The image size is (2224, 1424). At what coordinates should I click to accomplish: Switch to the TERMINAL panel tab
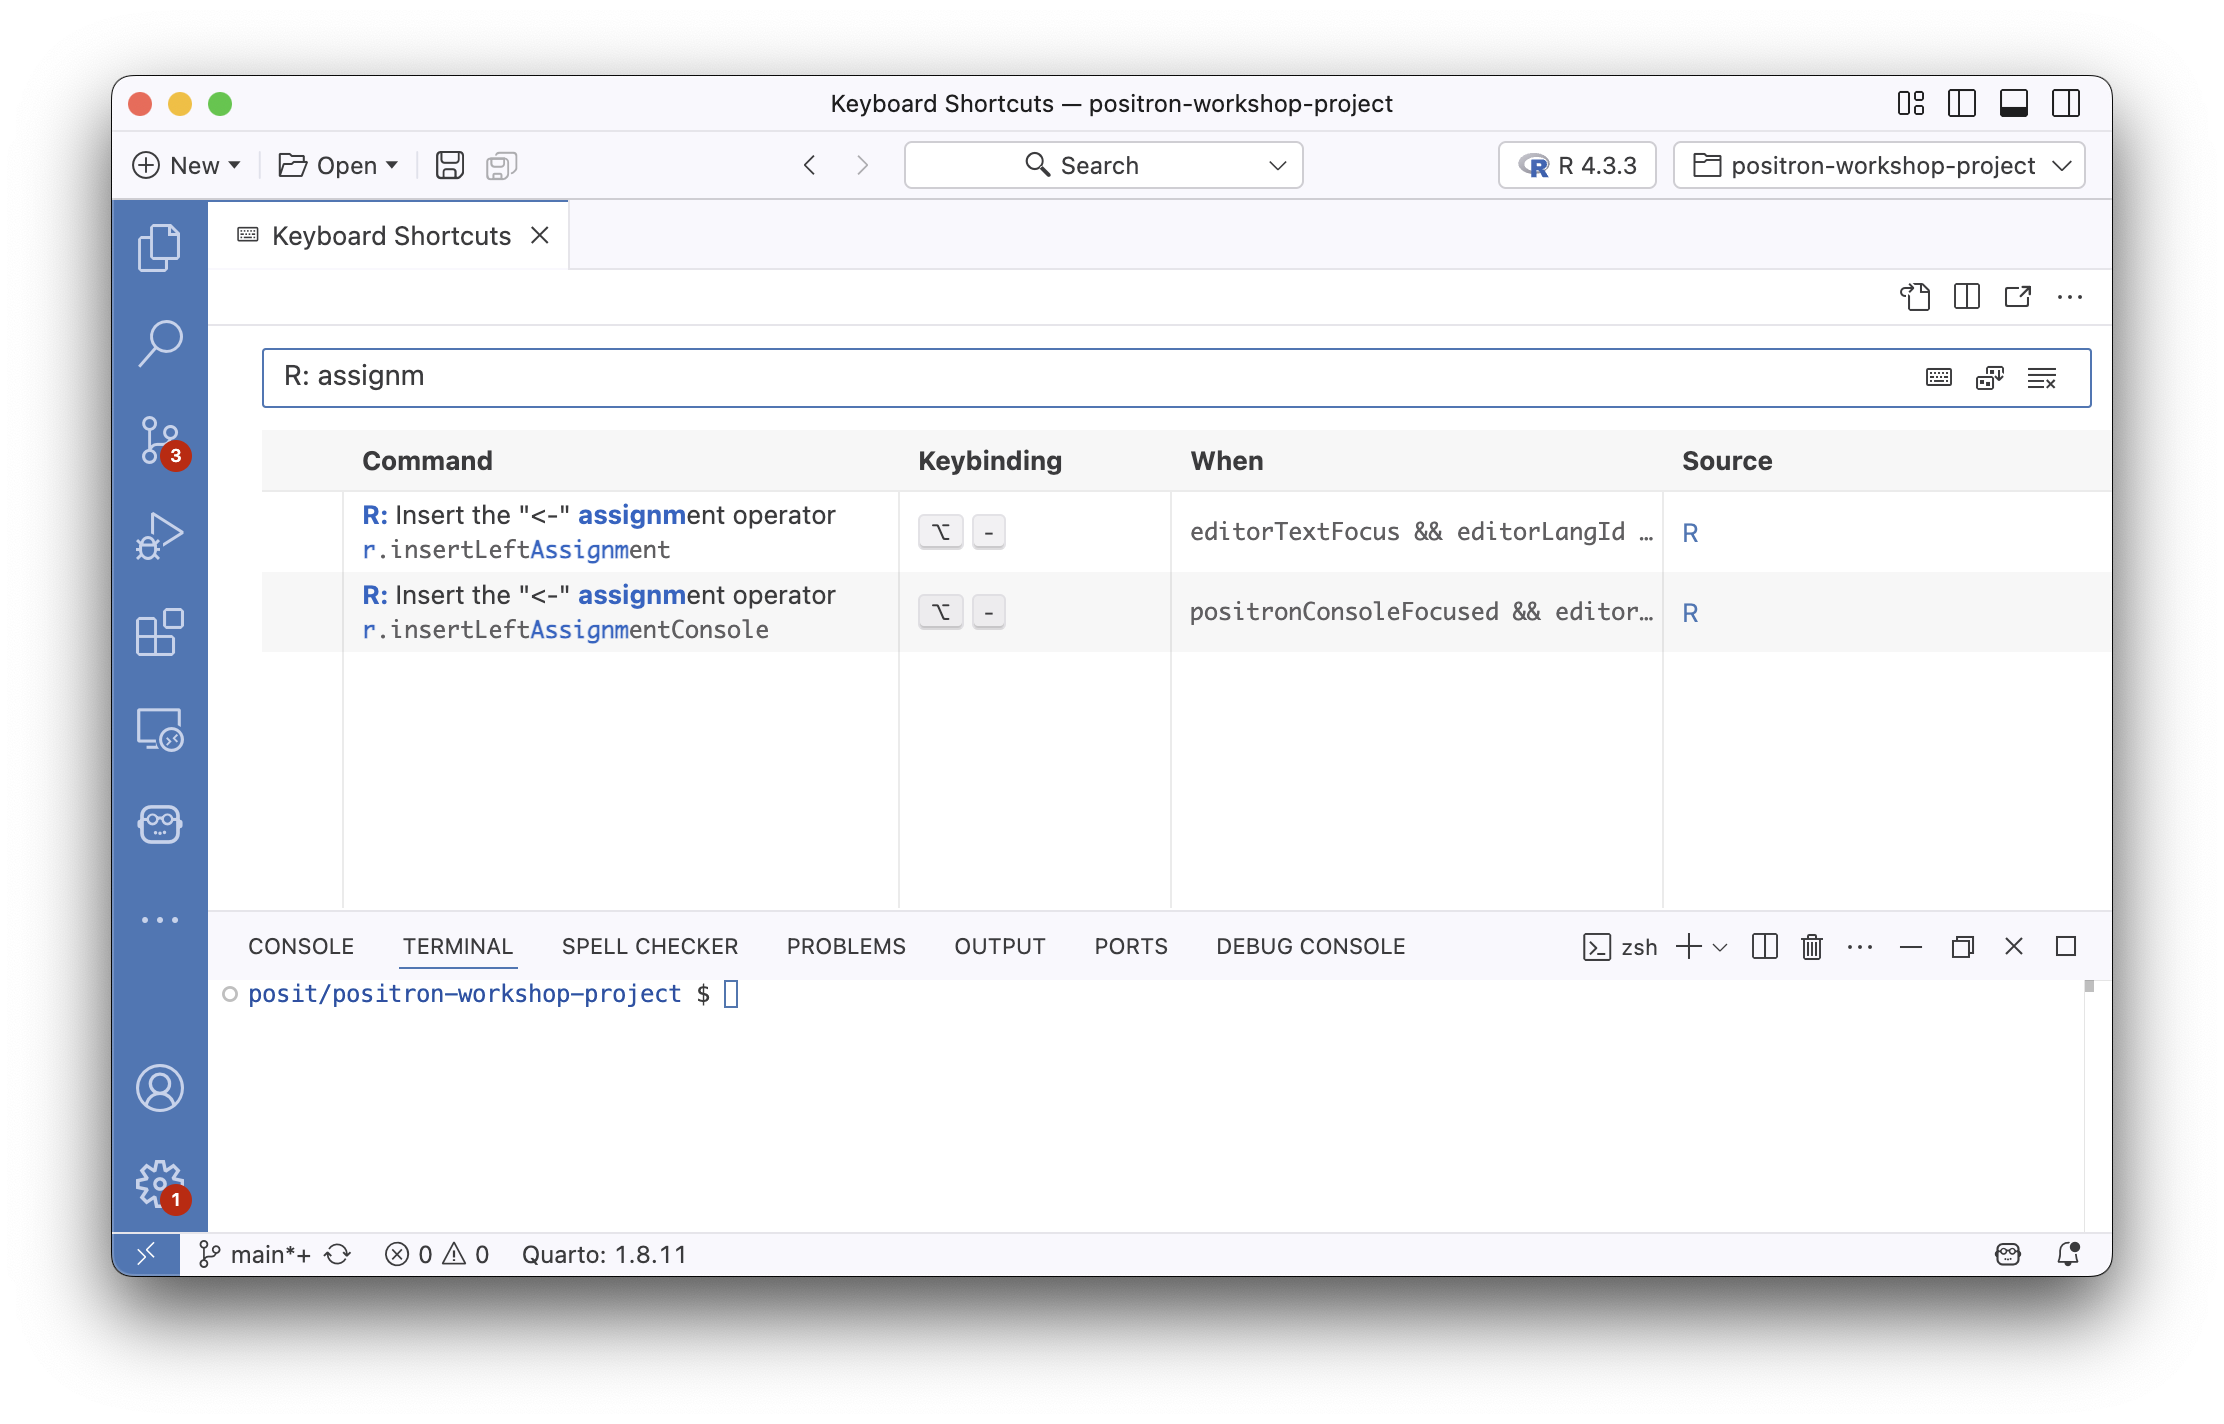tap(458, 946)
